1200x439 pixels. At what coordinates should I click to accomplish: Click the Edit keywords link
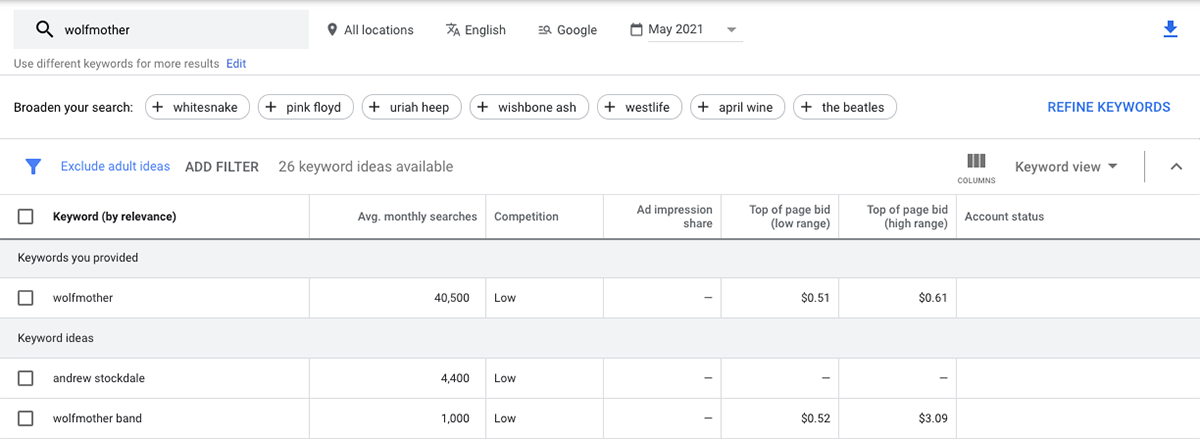[236, 64]
